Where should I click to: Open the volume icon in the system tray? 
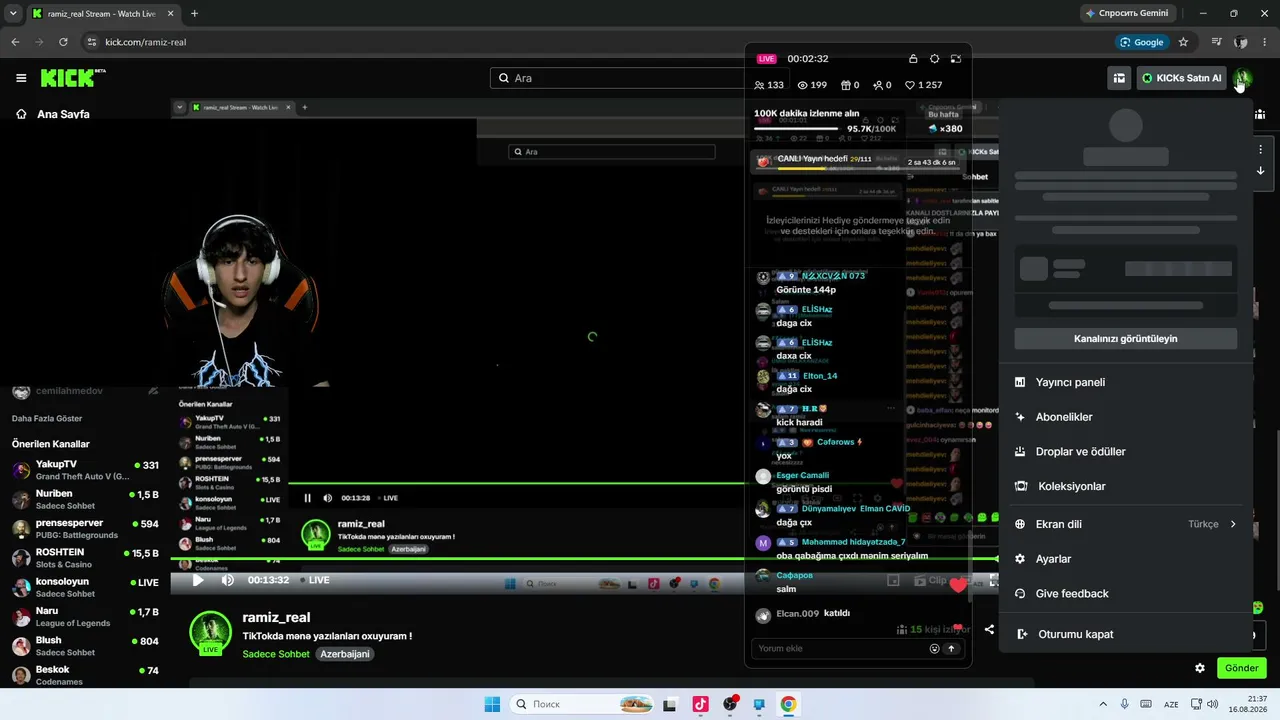pos(1212,704)
